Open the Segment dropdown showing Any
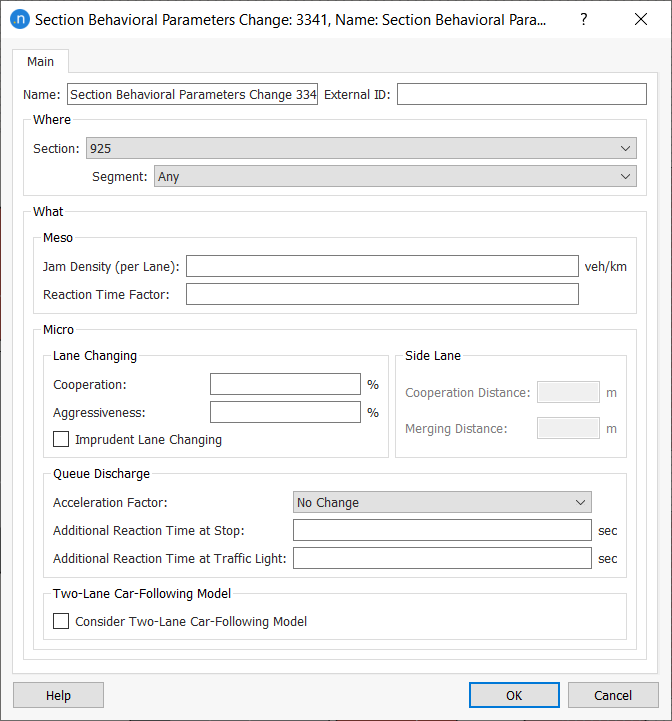This screenshot has width=672, height=721. pyautogui.click(x=395, y=177)
